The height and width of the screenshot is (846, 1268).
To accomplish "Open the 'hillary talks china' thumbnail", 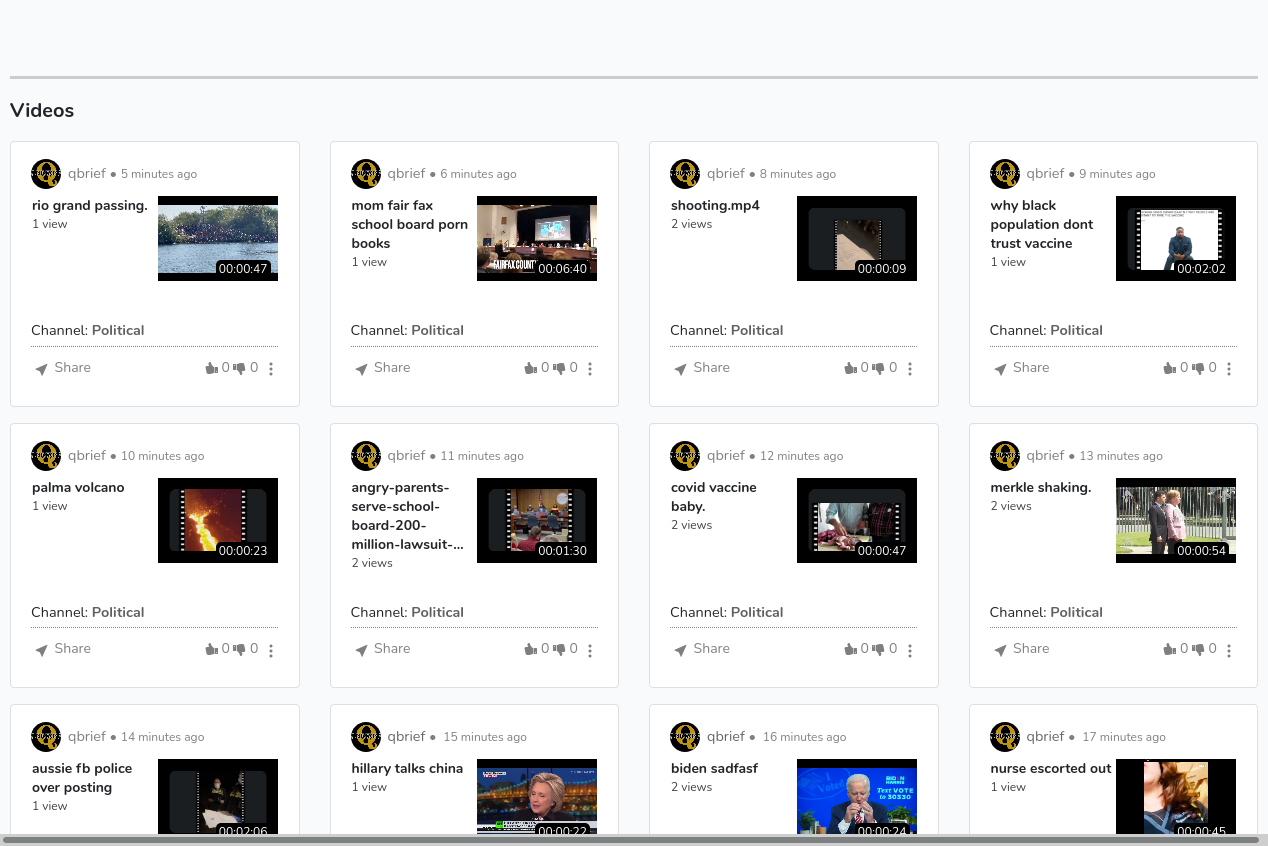I will pos(537,797).
